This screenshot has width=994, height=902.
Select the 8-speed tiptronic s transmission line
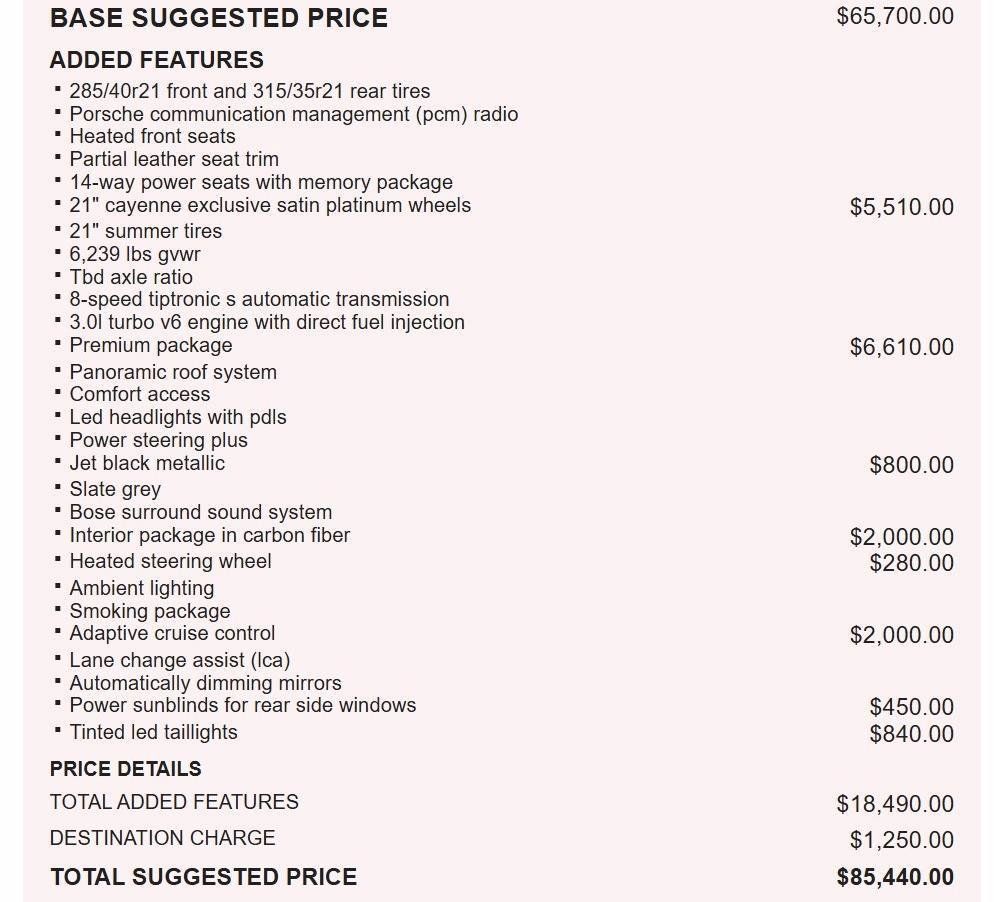(x=259, y=299)
